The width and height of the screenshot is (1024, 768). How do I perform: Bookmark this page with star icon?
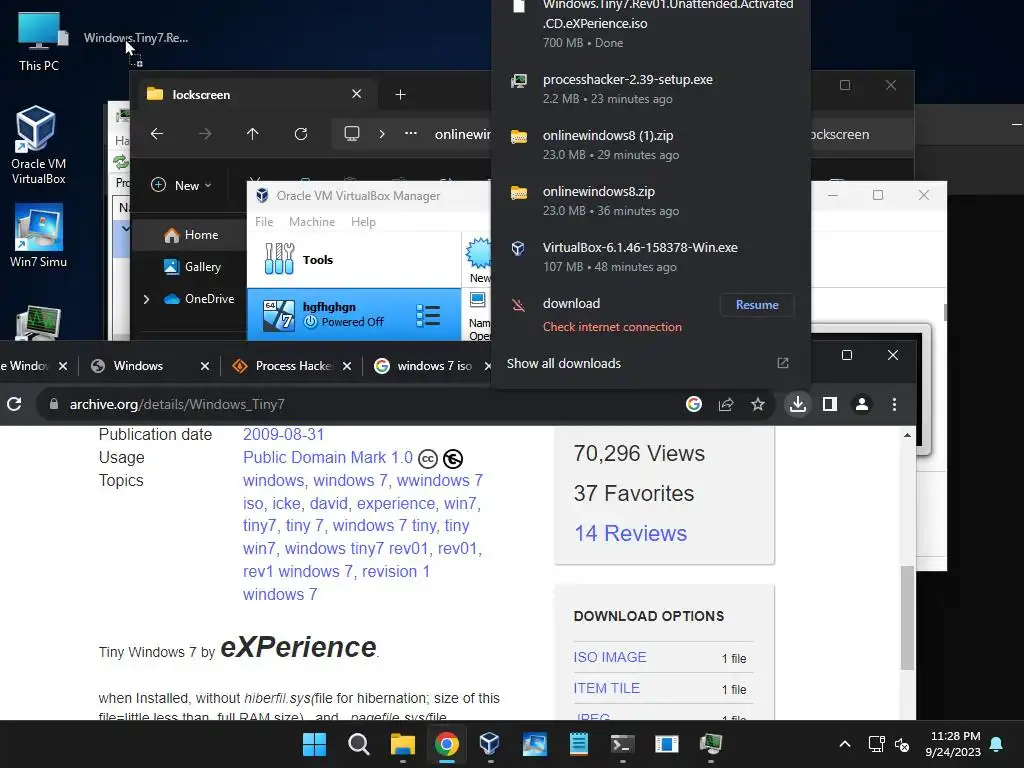pos(758,404)
